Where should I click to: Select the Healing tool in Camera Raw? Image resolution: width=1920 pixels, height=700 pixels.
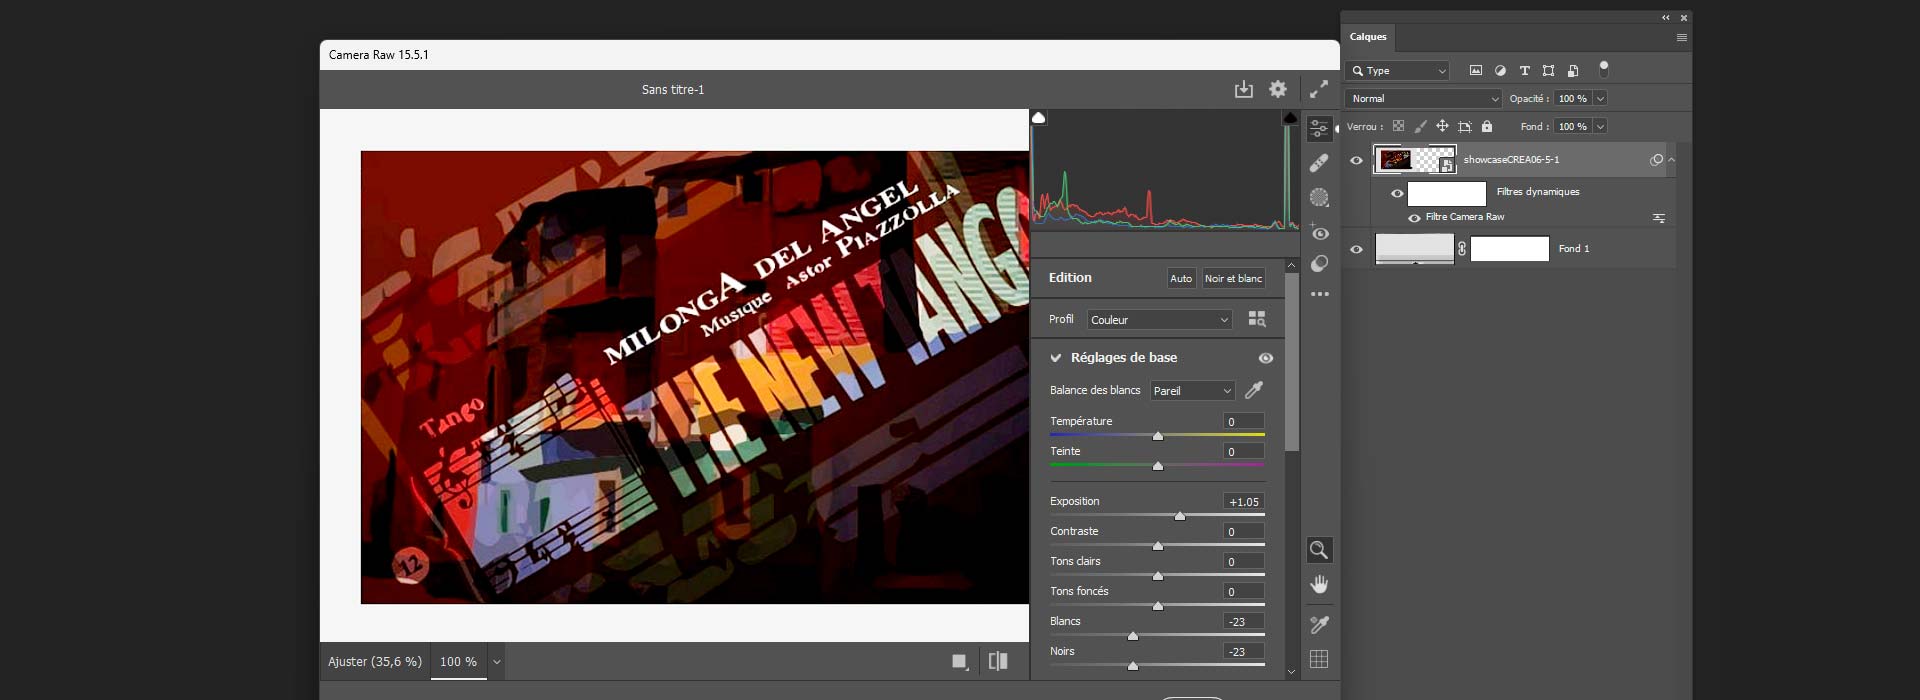coord(1319,163)
